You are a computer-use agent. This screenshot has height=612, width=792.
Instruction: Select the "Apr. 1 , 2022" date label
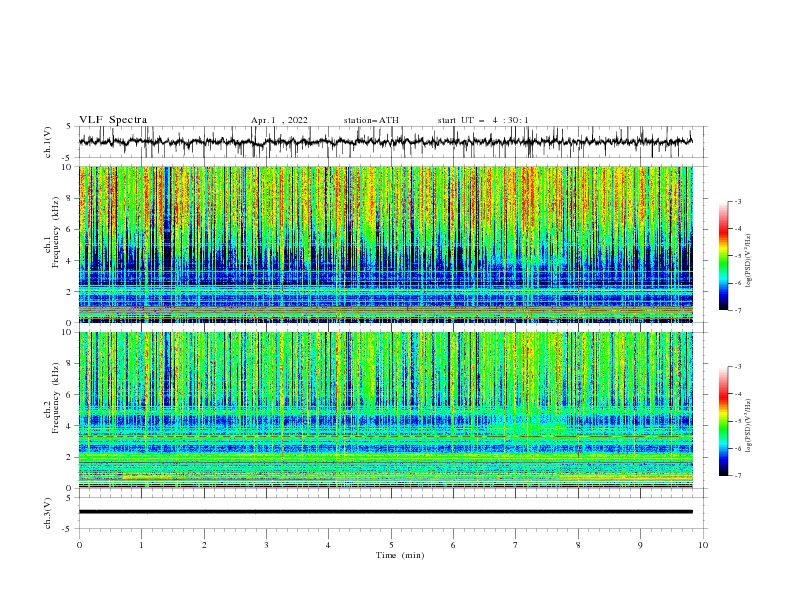point(279,120)
